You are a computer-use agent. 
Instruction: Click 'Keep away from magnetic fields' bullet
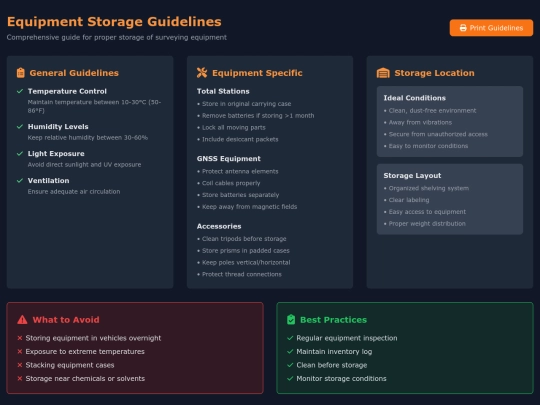[247, 207]
